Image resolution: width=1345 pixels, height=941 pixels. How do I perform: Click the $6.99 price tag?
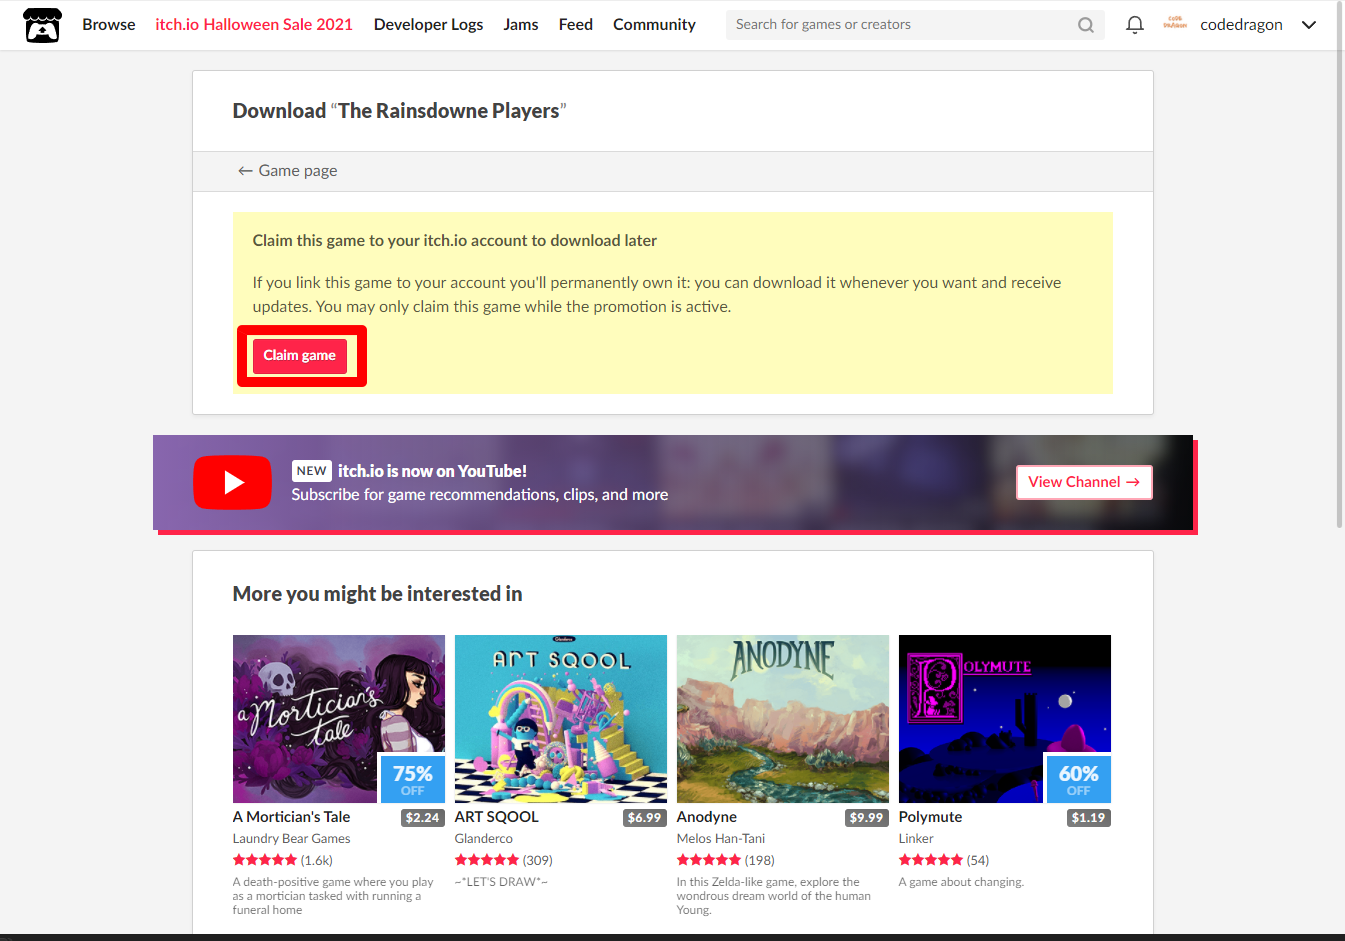point(645,818)
